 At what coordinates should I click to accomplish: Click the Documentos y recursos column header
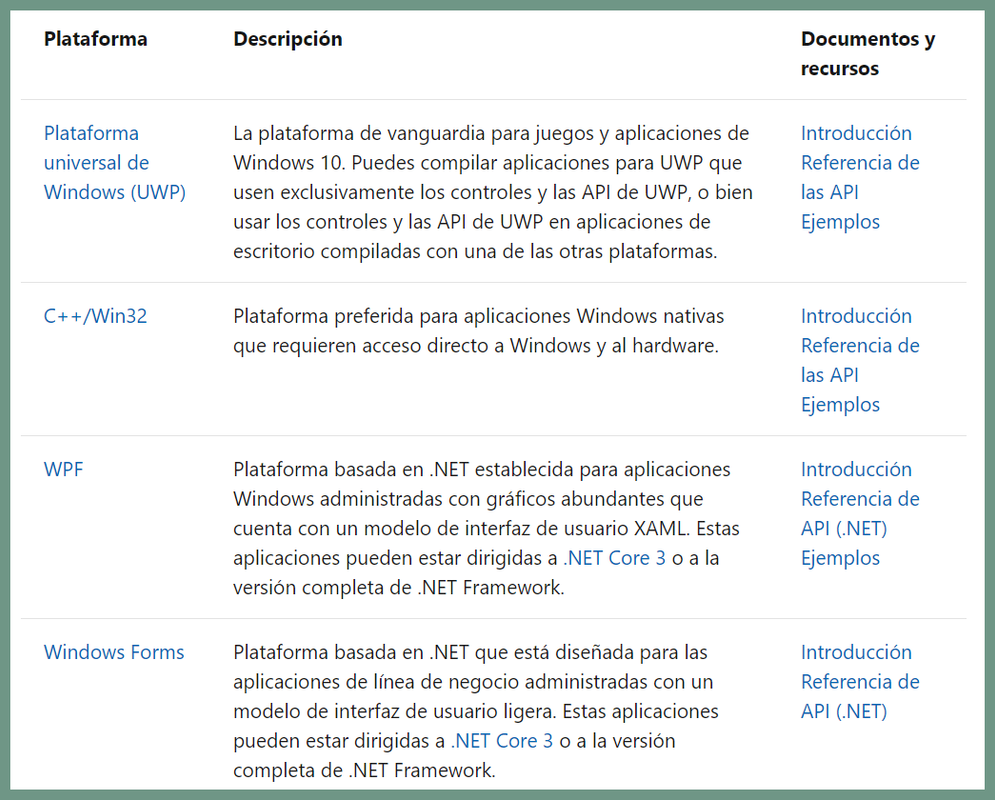click(867, 53)
